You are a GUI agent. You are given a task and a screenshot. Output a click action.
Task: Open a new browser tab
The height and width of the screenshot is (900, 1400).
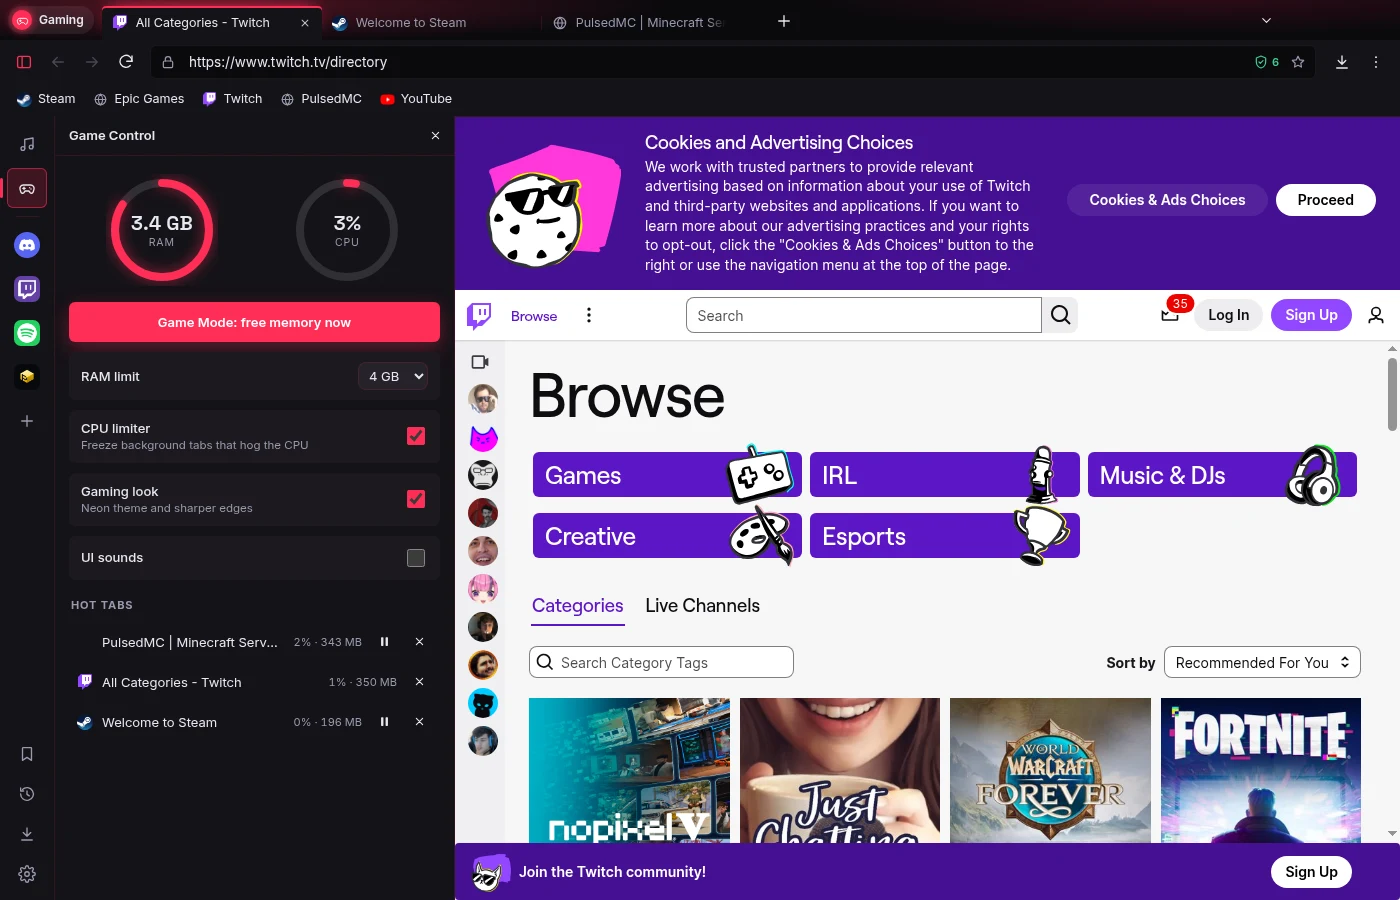coord(784,21)
